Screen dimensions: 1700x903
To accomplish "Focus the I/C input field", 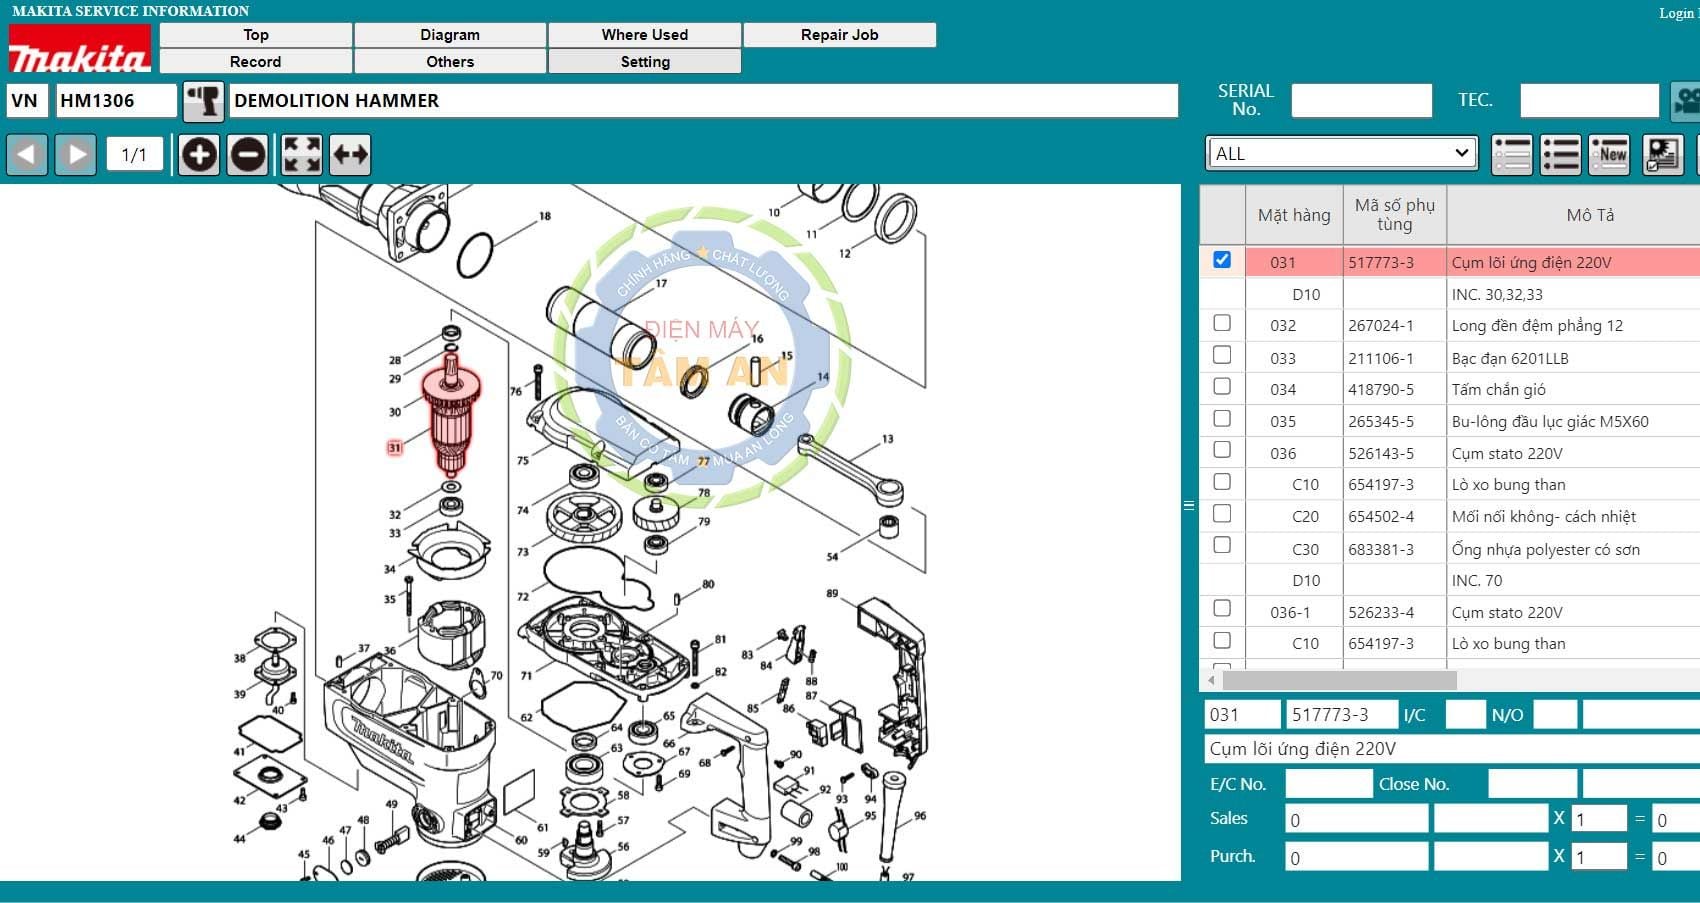I will pos(1465,715).
